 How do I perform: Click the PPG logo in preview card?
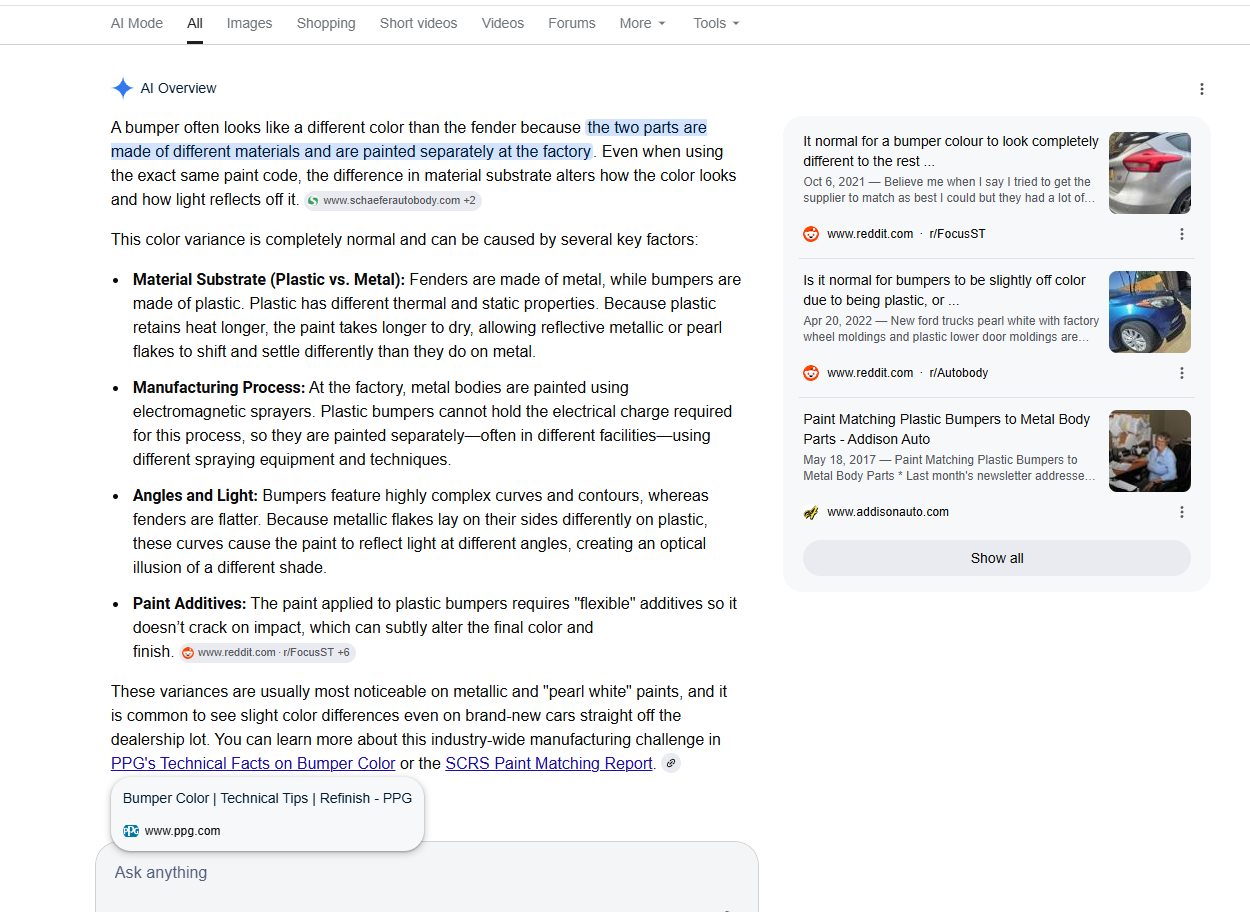tap(131, 831)
